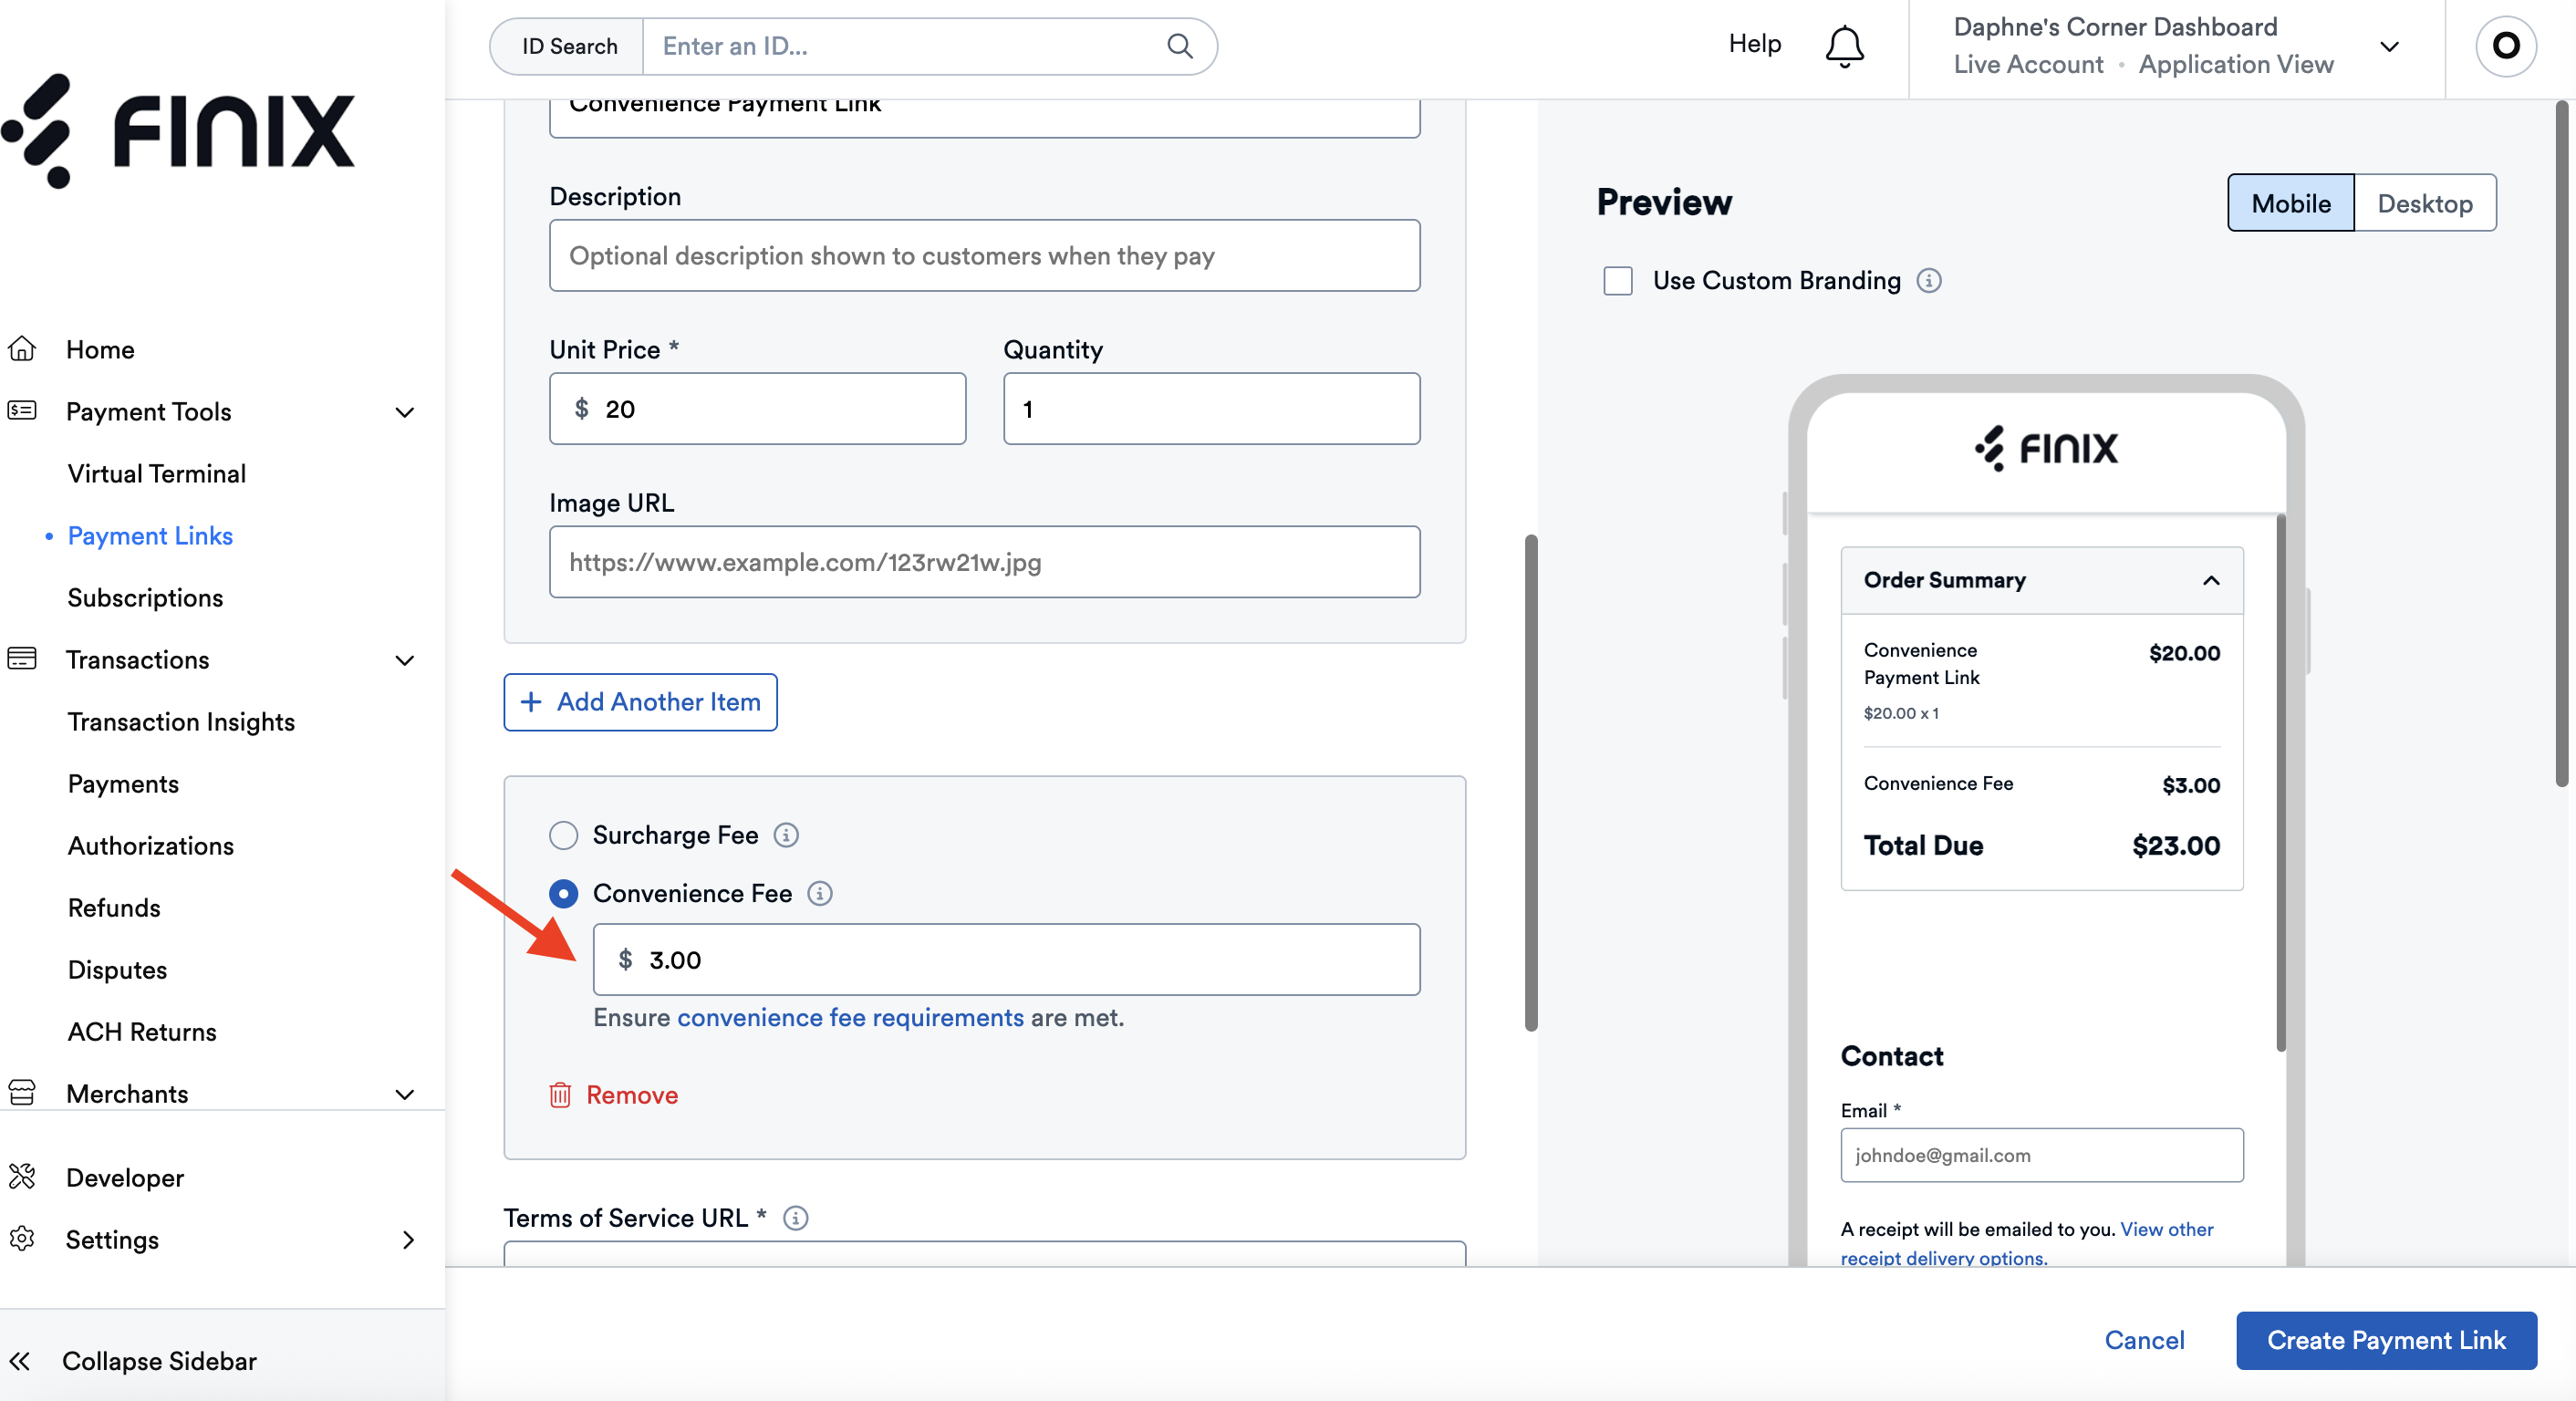Image resolution: width=2576 pixels, height=1401 pixels.
Task: Click Create Payment Link button
Action: coord(2386,1340)
